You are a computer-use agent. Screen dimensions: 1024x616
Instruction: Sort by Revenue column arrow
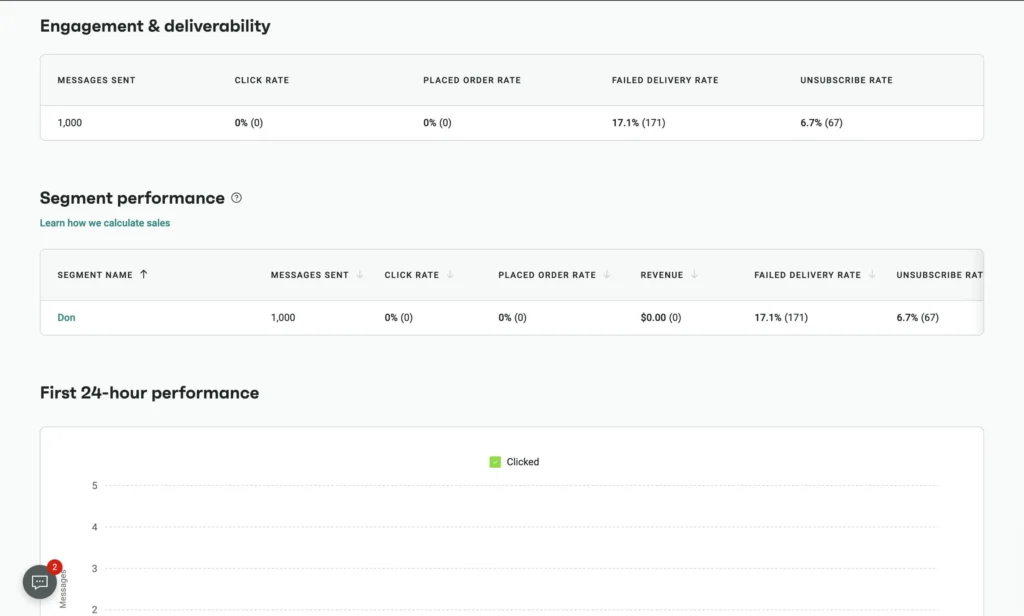[x=694, y=274]
